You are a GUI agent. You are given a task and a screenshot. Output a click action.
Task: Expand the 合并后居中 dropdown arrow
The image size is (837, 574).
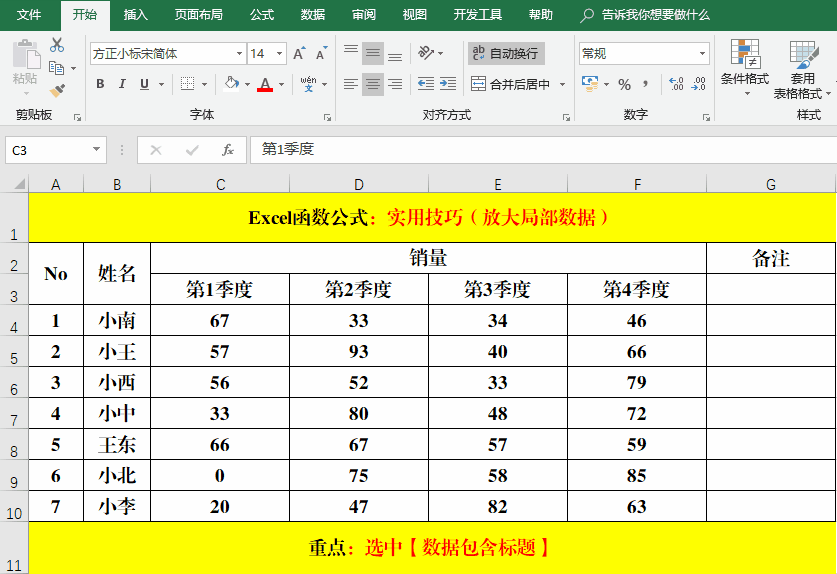[562, 85]
